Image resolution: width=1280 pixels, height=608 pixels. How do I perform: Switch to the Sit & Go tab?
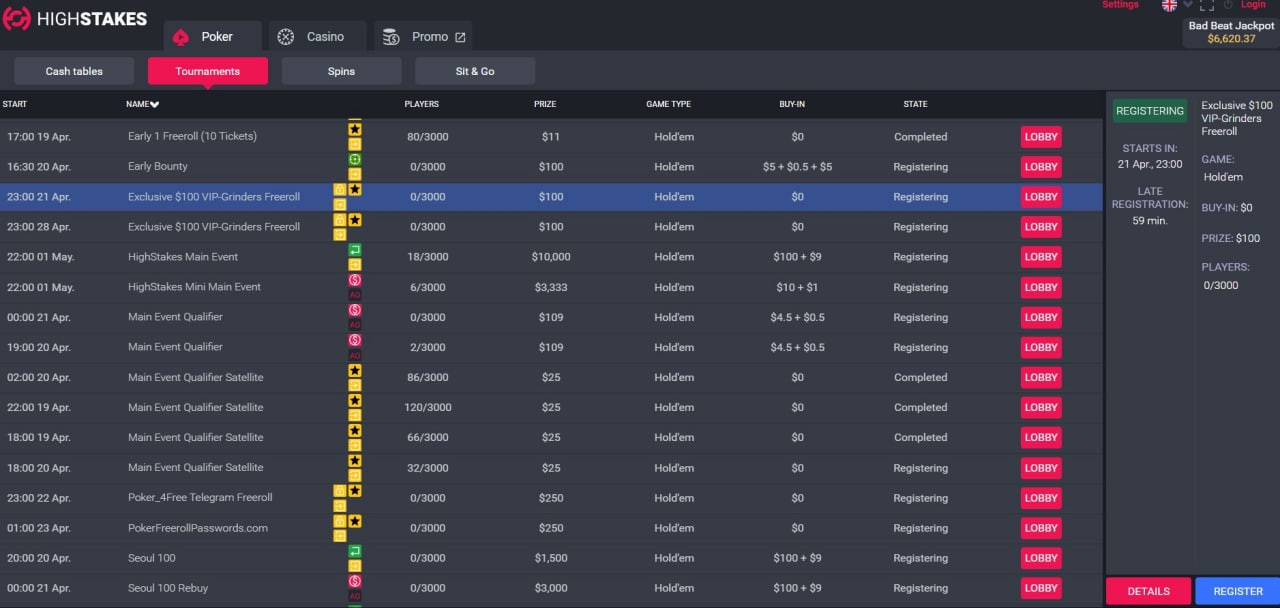pyautogui.click(x=475, y=71)
